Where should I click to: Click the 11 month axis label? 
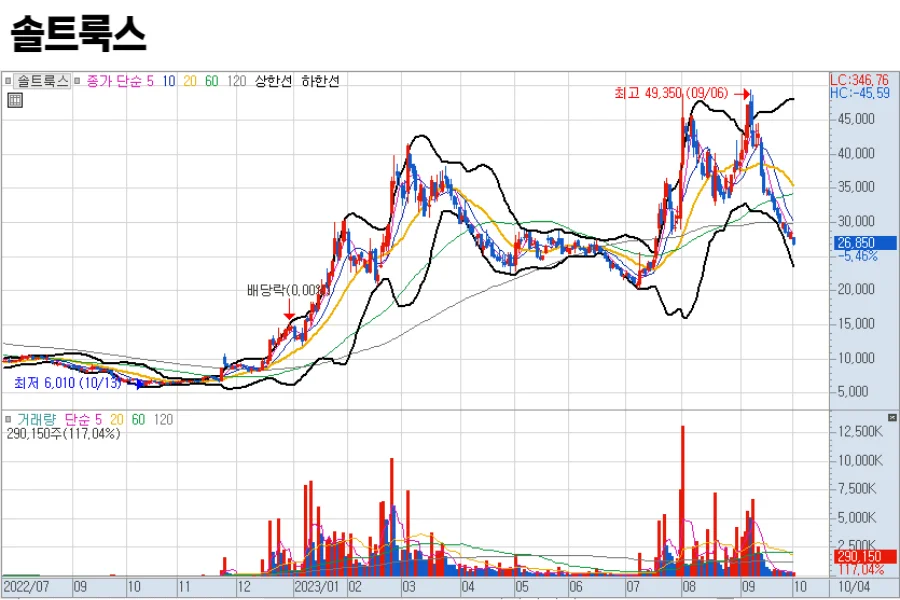(x=184, y=587)
